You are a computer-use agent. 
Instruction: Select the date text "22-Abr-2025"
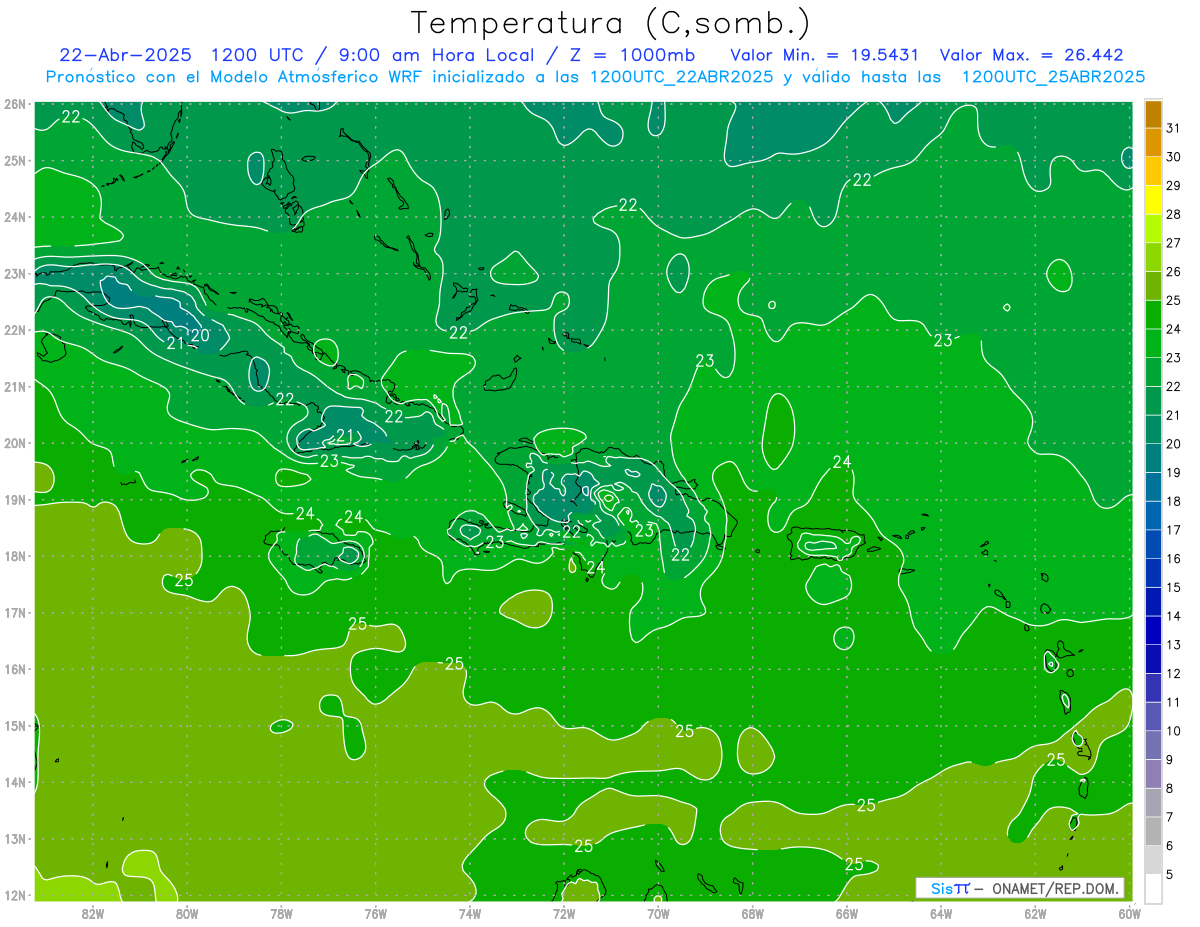125,55
